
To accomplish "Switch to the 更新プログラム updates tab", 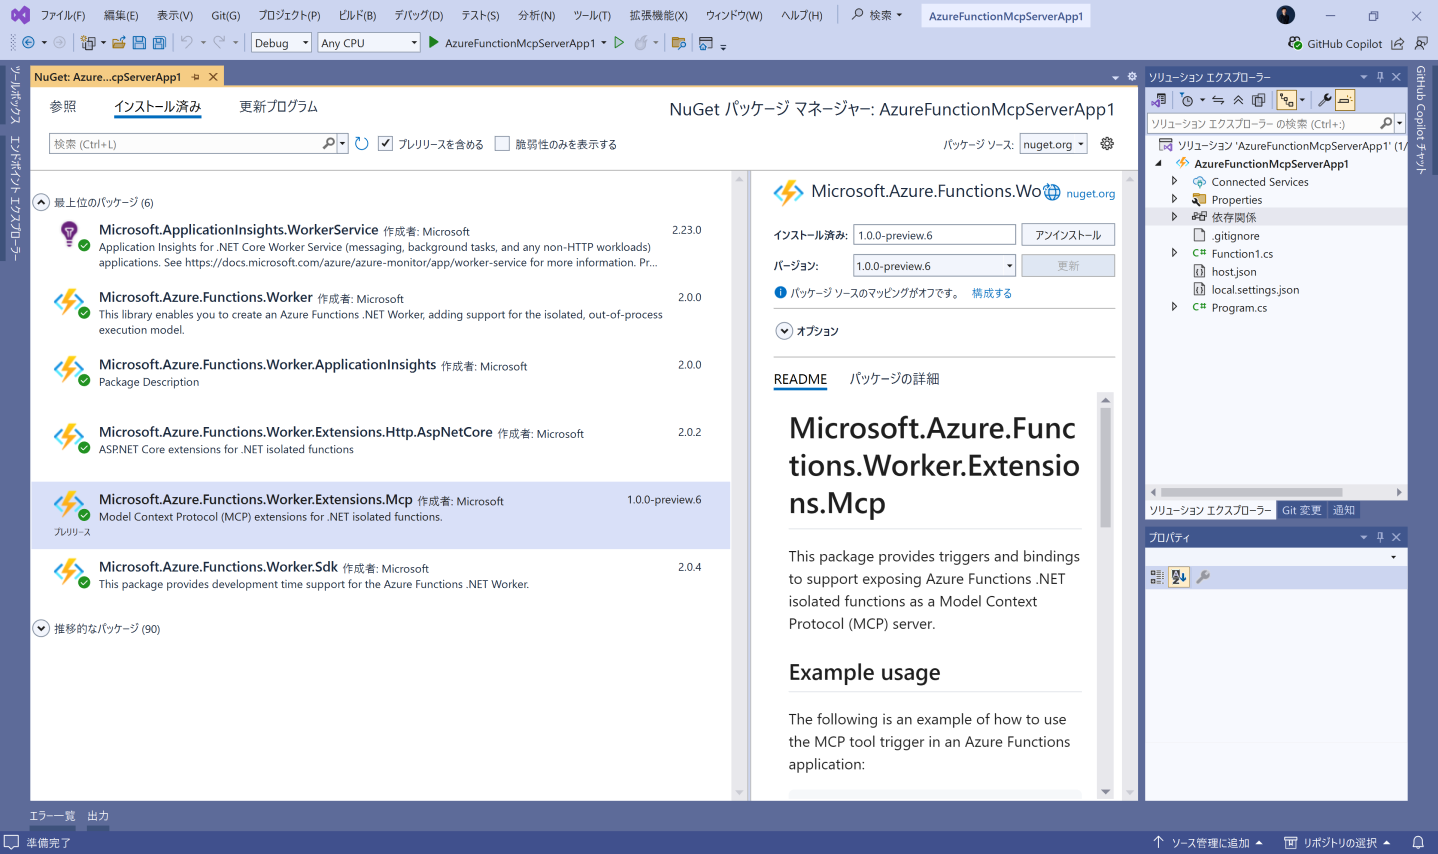I will (278, 106).
